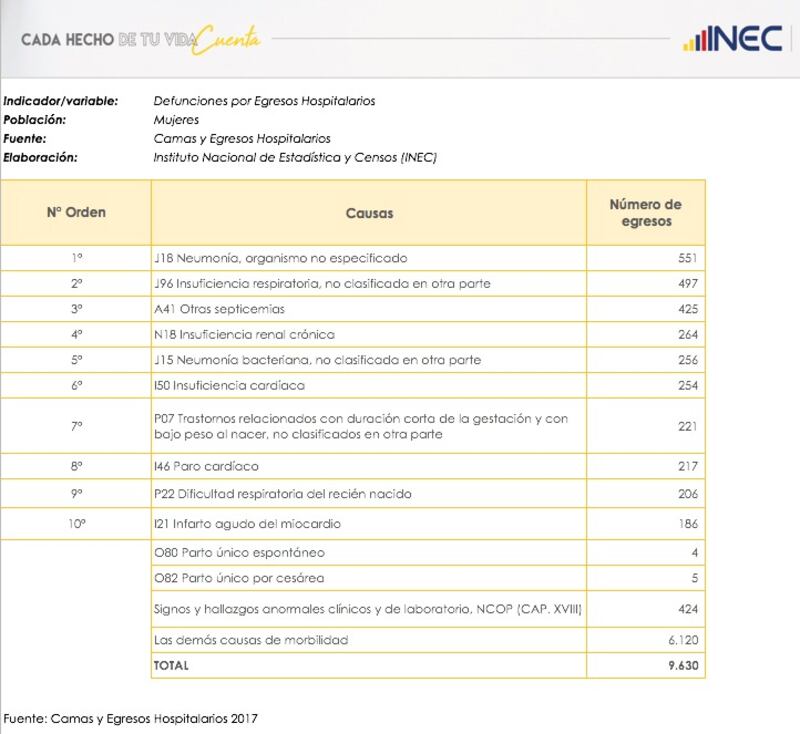Click the 'Elaboración:' label

[40, 158]
